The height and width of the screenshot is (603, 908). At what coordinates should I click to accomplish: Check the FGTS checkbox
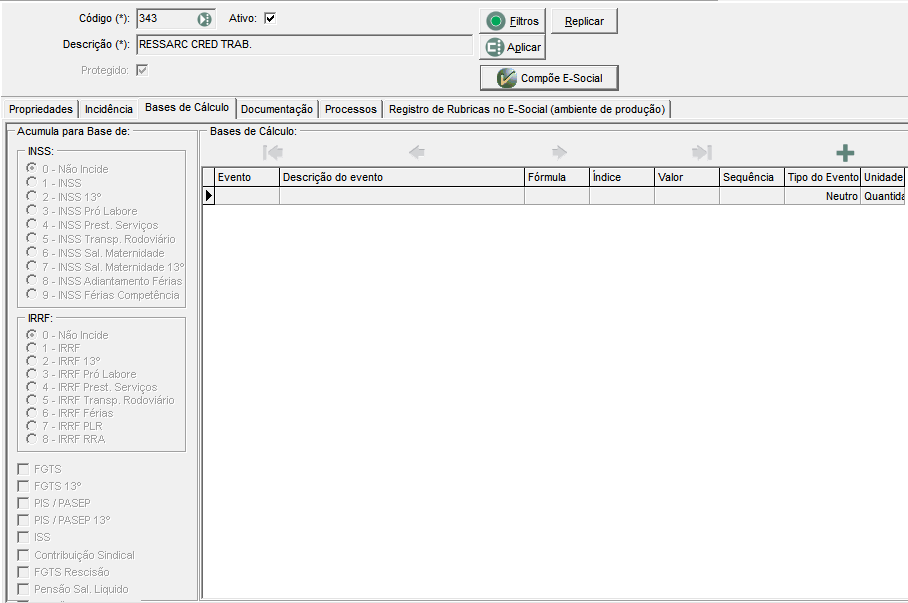23,469
